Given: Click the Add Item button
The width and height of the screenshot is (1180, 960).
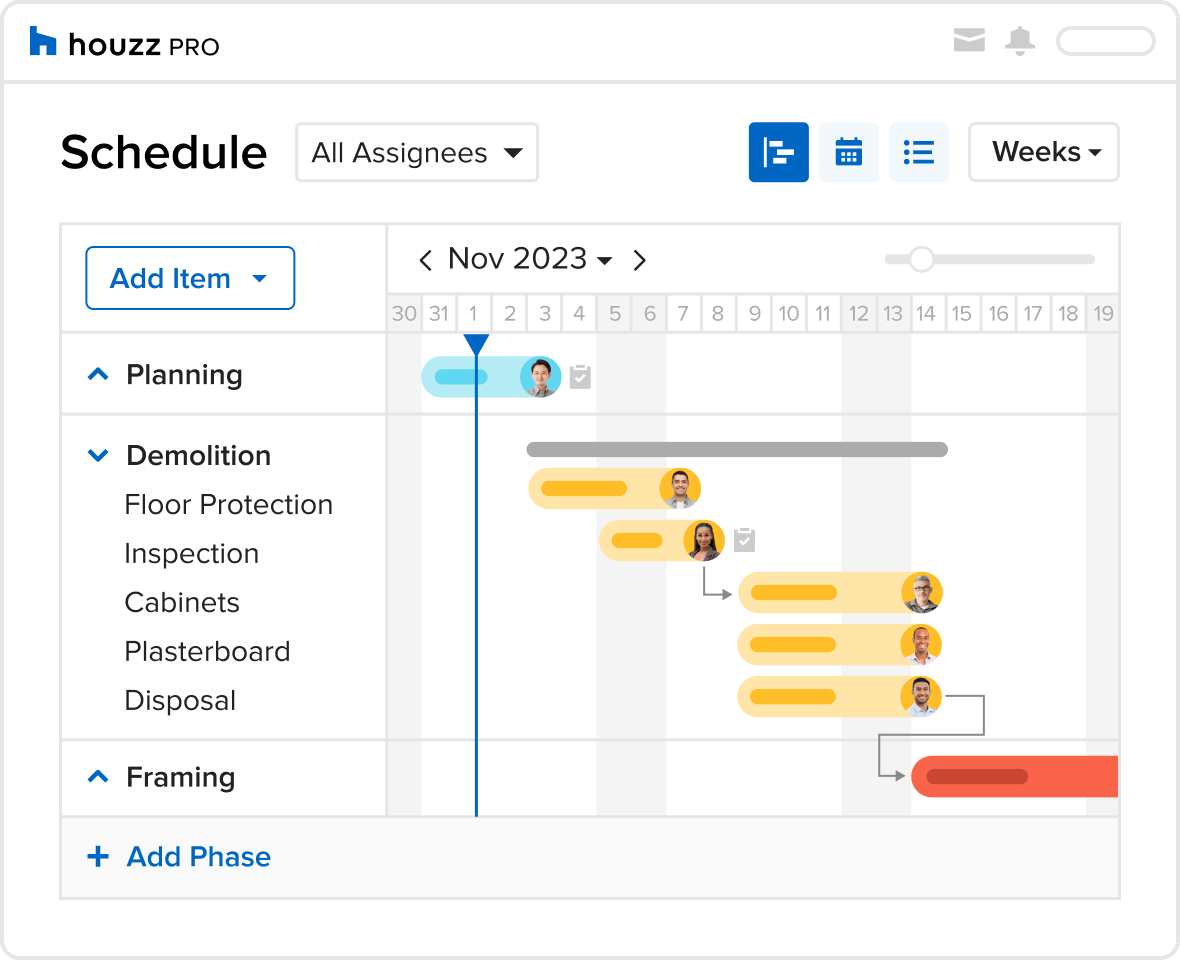Looking at the screenshot, I should click(x=190, y=278).
